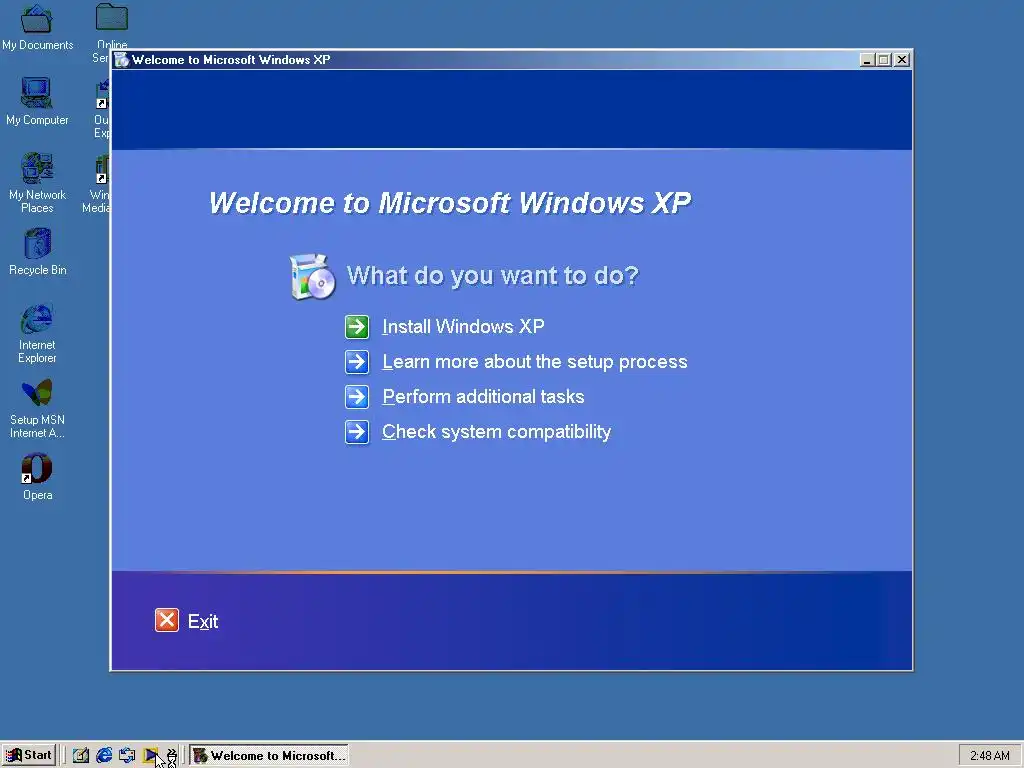Select the My Computer desktop icon

coord(37,101)
